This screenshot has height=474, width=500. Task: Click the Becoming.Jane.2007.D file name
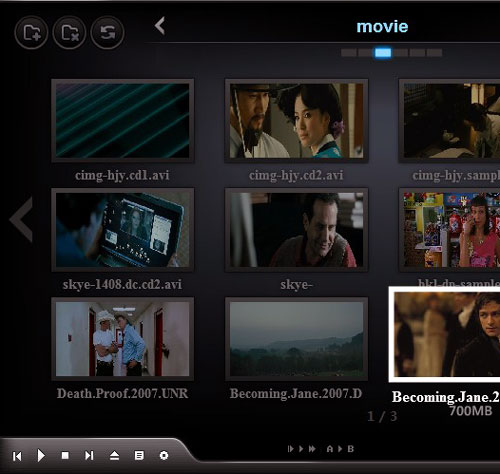296,394
